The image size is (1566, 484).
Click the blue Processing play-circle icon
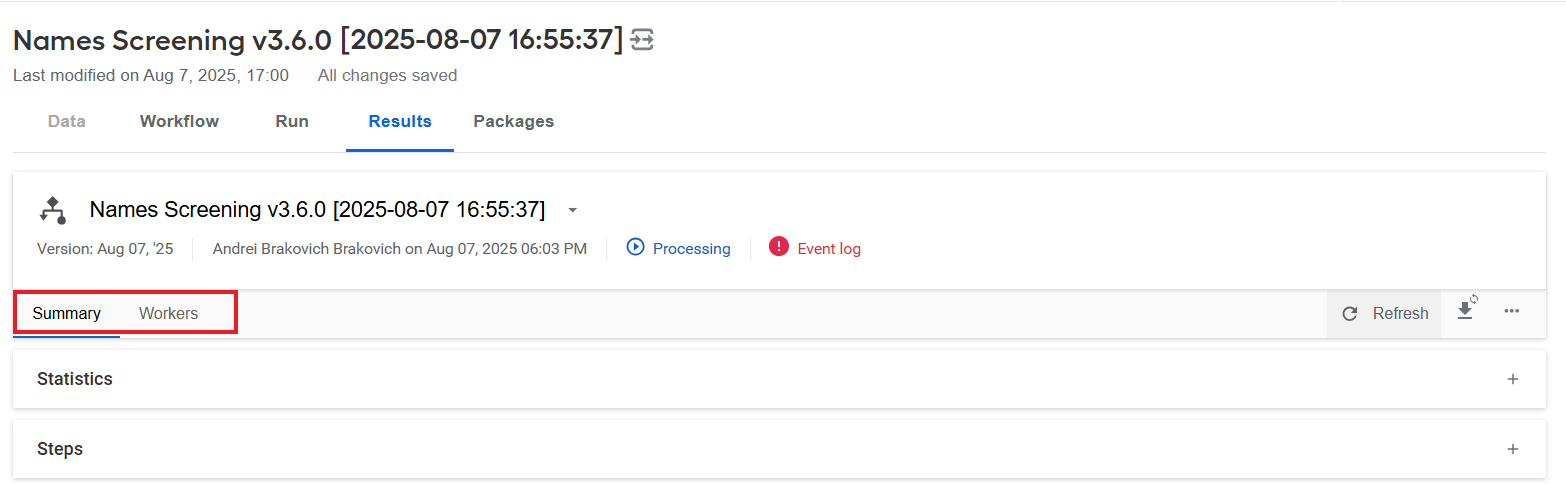tap(635, 247)
